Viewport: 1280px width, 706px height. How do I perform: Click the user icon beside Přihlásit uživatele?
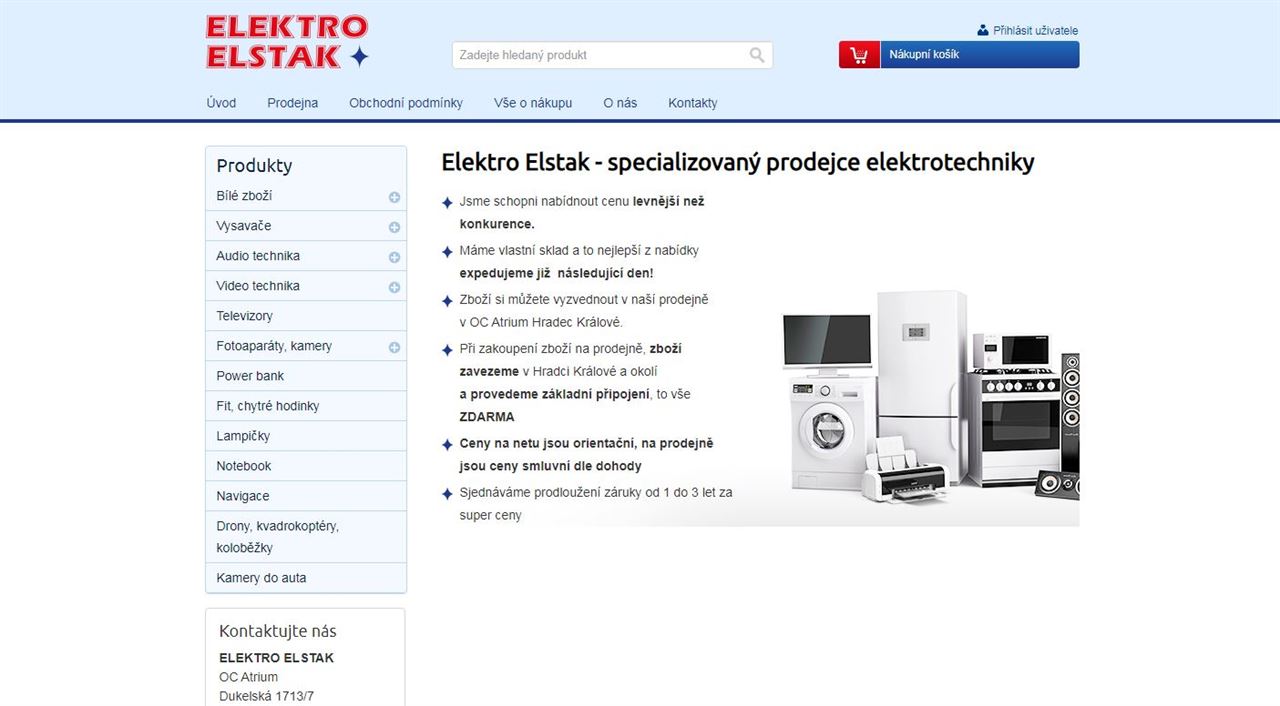pyautogui.click(x=983, y=30)
